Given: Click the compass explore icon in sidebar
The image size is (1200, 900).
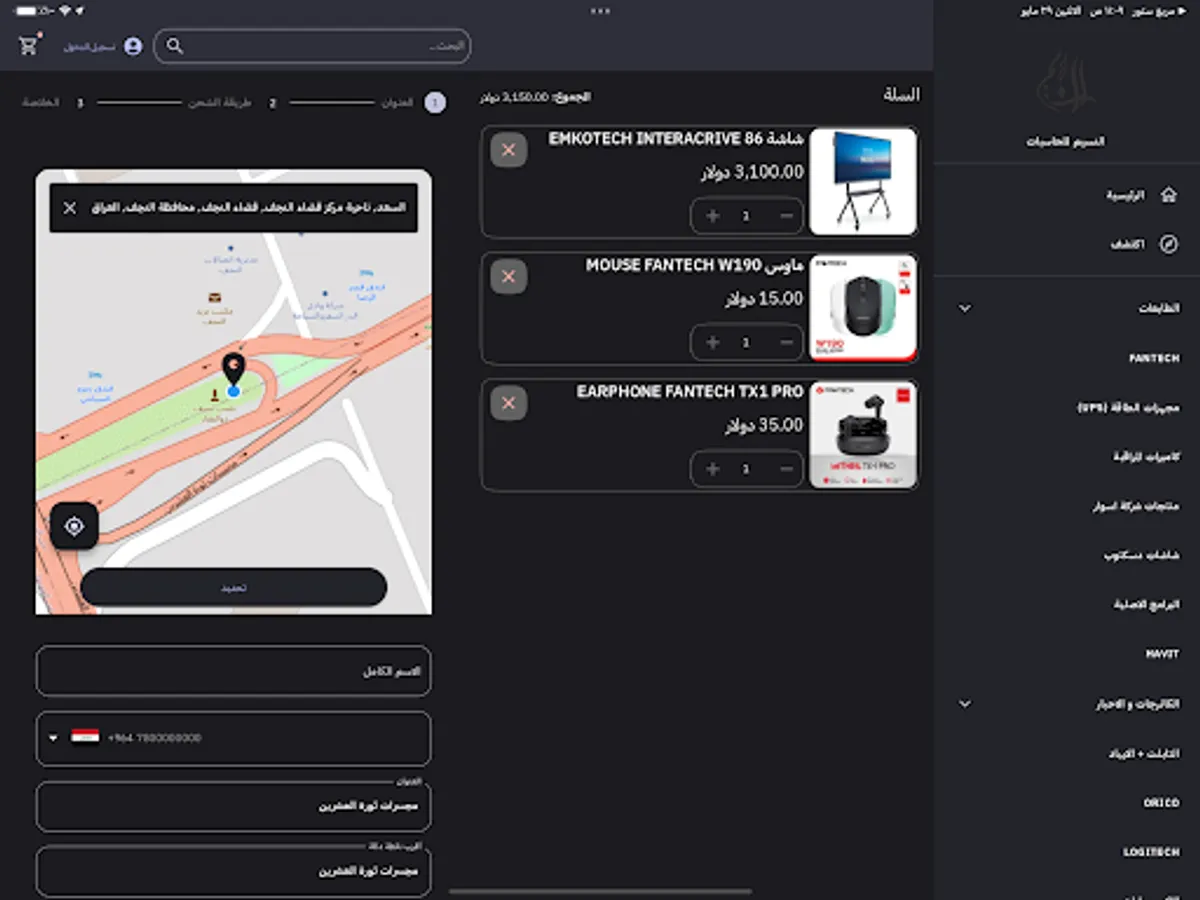Looking at the screenshot, I should pyautogui.click(x=1168, y=244).
